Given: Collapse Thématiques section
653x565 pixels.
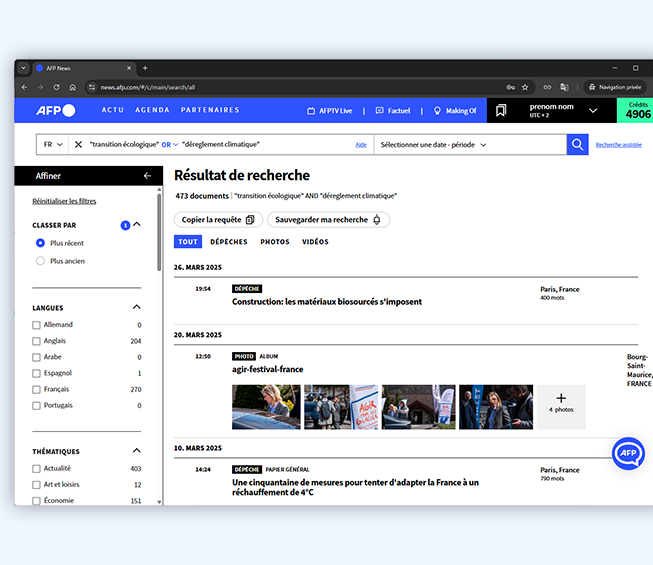Looking at the screenshot, I should point(137,451).
